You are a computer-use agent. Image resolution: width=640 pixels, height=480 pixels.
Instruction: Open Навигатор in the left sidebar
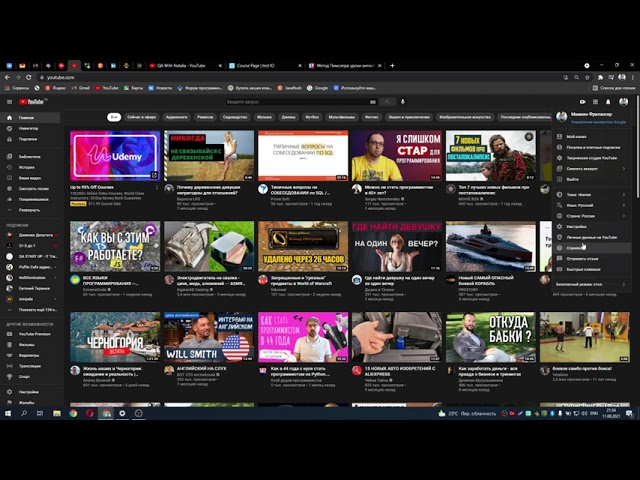tap(31, 128)
